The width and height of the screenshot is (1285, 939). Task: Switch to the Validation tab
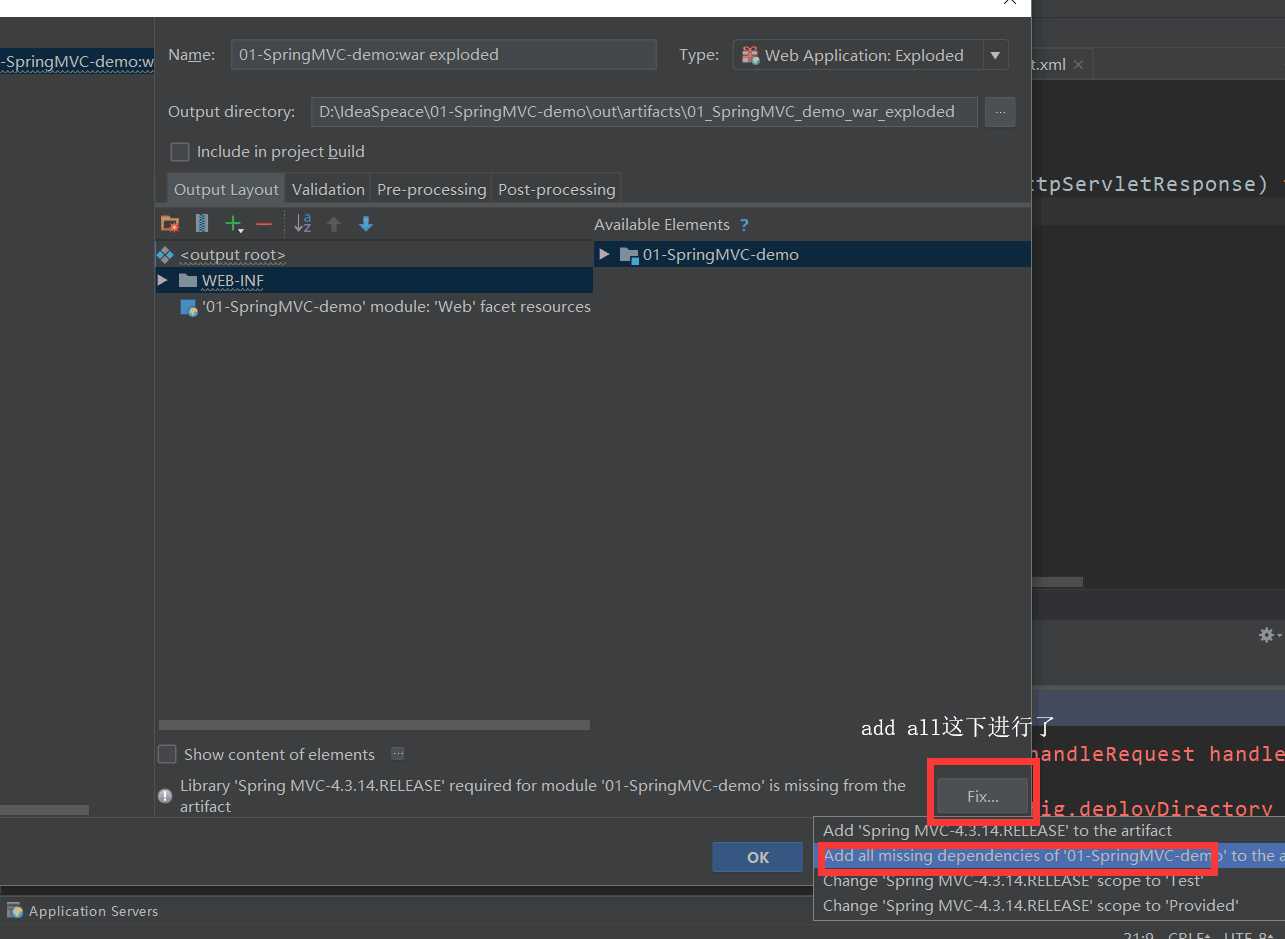pyautogui.click(x=328, y=189)
